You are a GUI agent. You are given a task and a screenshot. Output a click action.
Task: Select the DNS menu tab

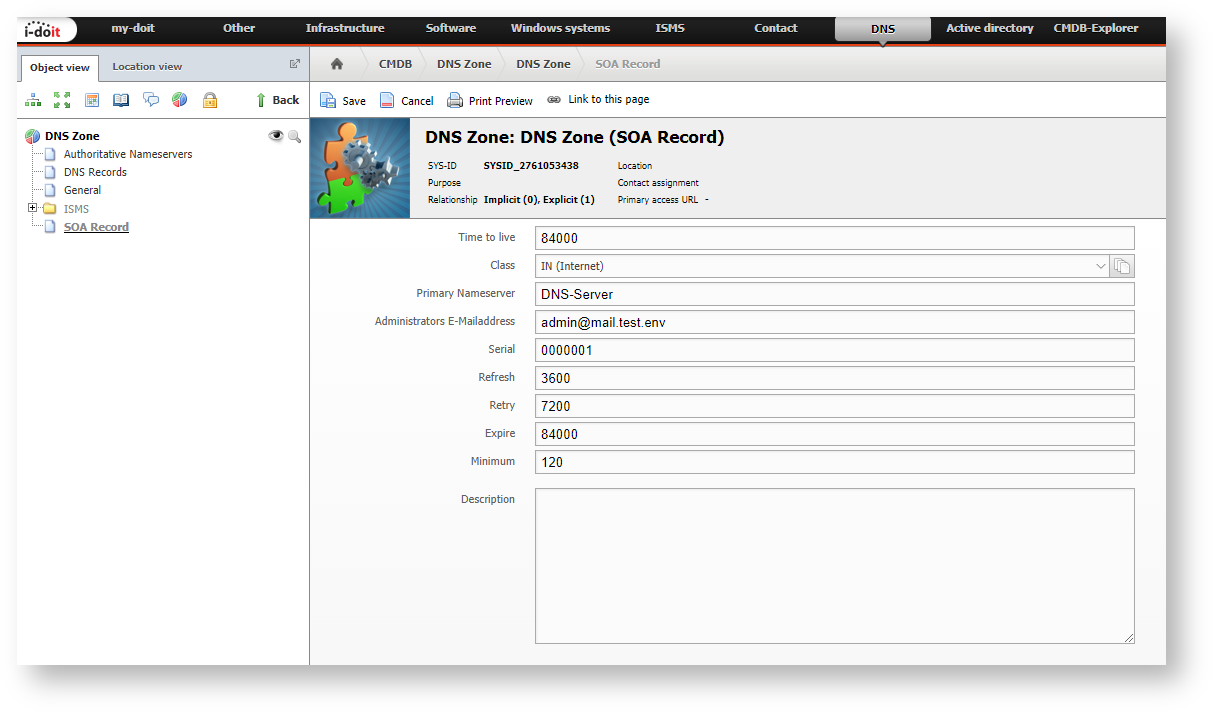(x=883, y=29)
